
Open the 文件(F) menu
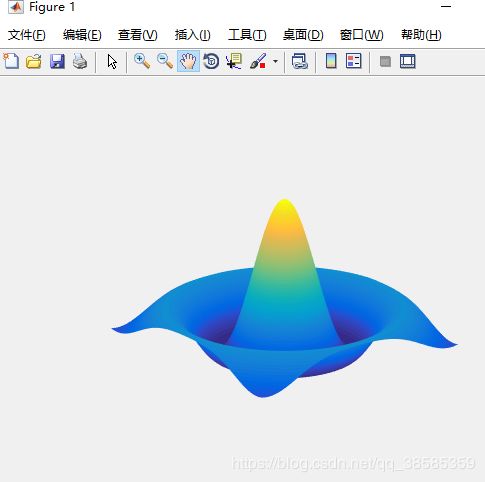[27, 35]
